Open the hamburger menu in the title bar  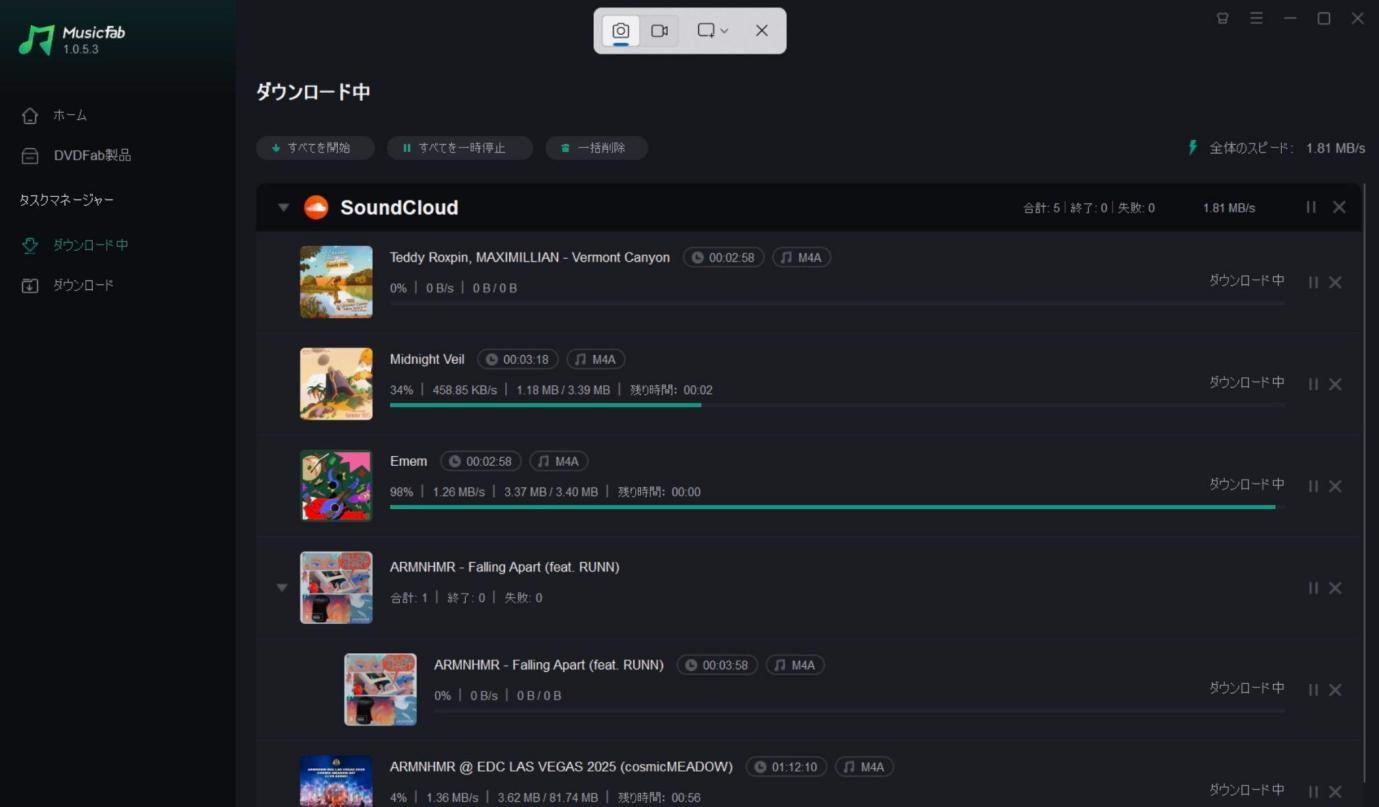[x=1256, y=18]
